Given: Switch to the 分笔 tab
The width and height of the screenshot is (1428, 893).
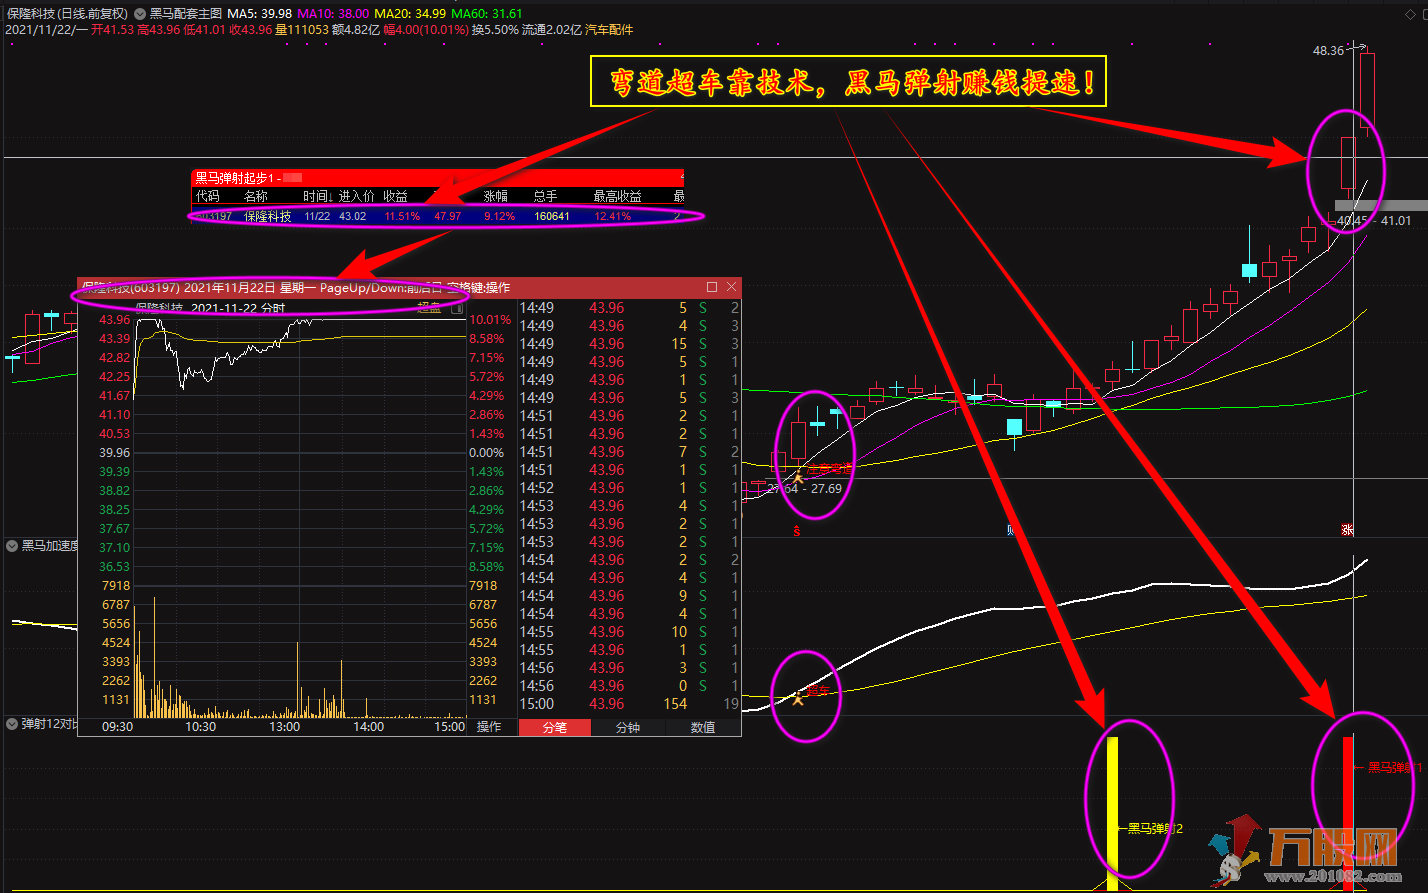Looking at the screenshot, I should [555, 727].
